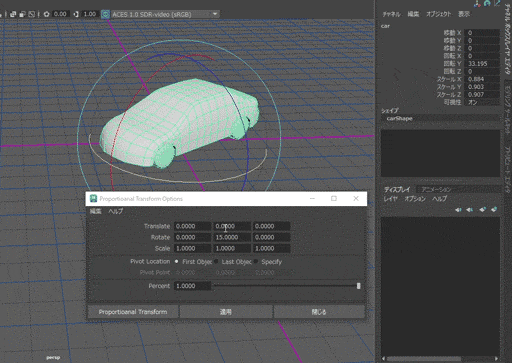Open the チャネル menu in channel box
Viewport: 512px width, 363px height.
[391, 14]
